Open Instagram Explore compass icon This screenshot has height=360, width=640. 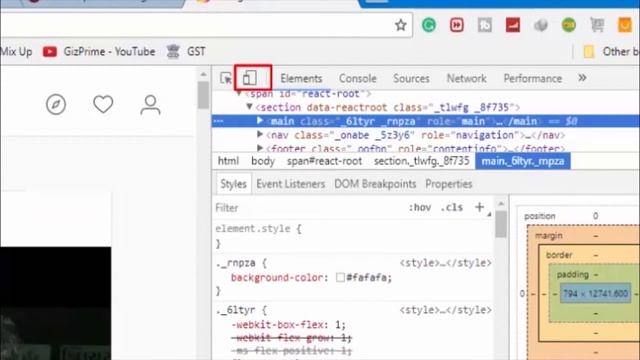click(56, 104)
